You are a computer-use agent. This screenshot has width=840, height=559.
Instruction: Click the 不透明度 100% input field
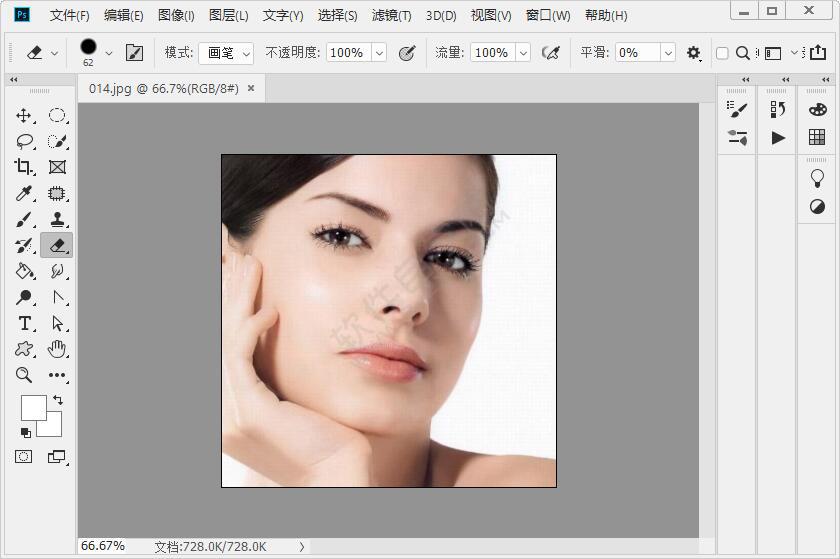coord(349,53)
